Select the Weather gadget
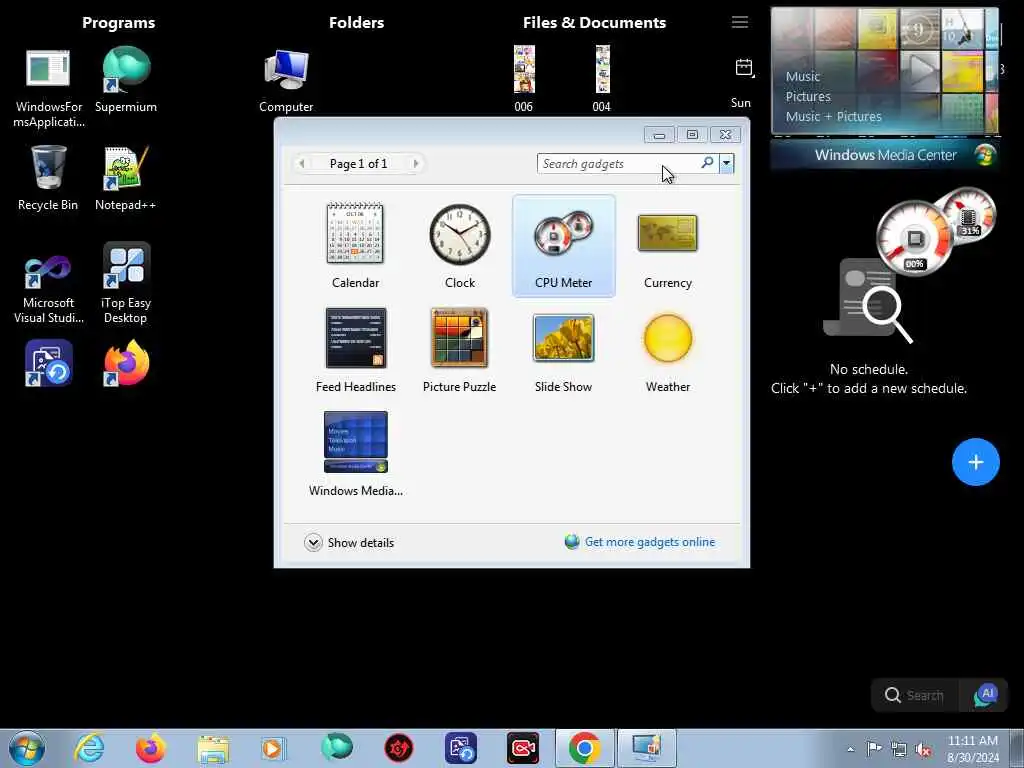The image size is (1024, 768). tap(667, 350)
